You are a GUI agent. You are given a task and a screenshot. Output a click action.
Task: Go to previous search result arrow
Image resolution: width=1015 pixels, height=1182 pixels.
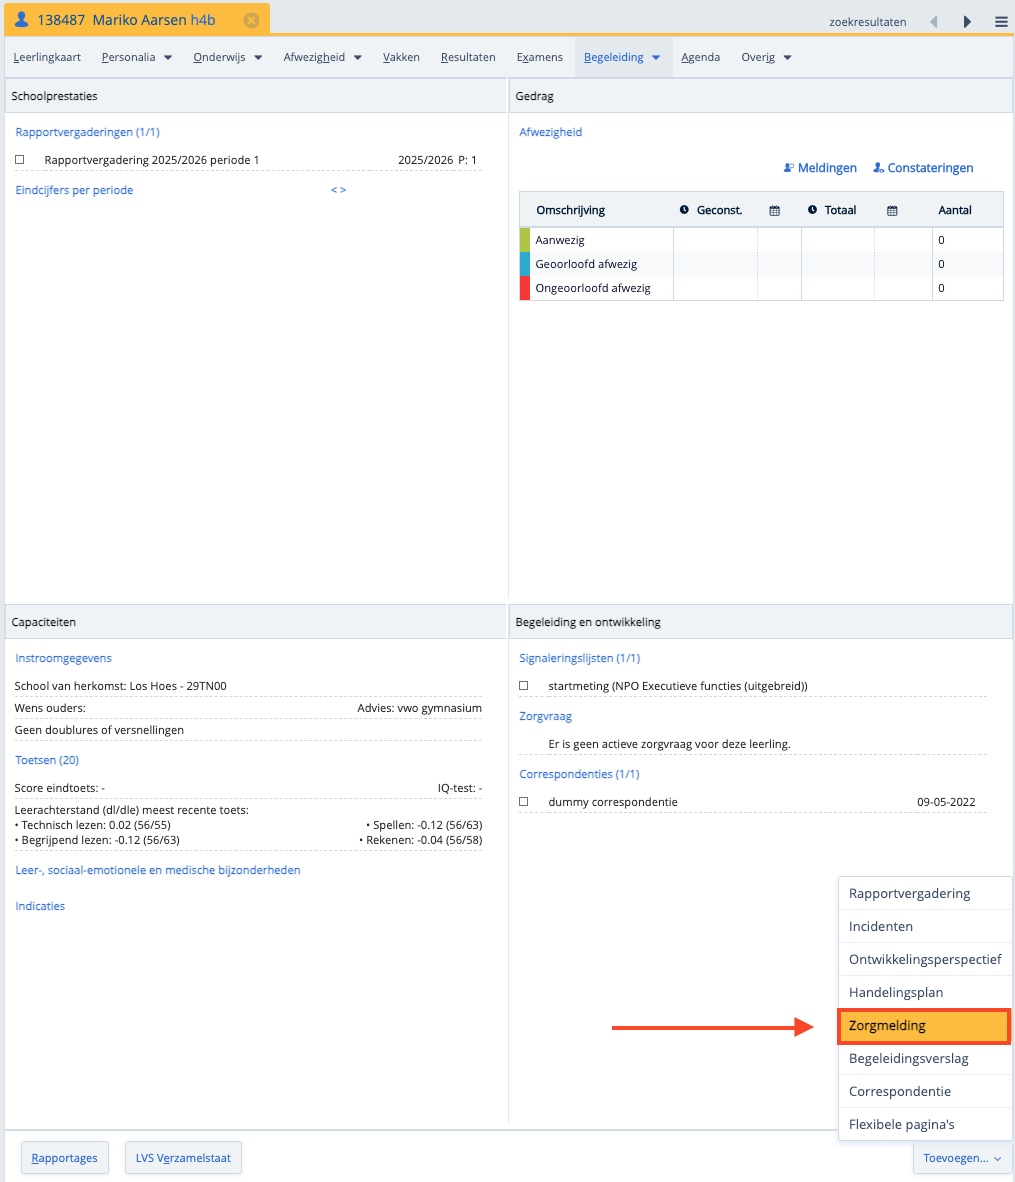[934, 21]
